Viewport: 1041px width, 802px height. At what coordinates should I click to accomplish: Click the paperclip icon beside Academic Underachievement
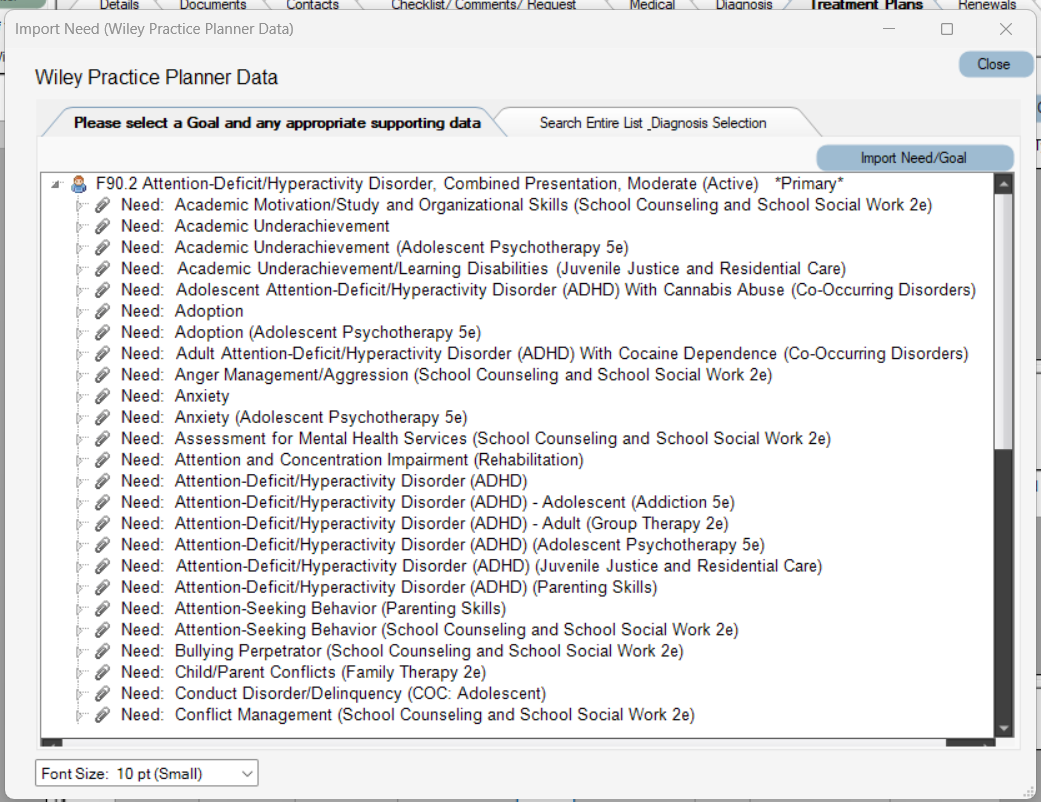click(x=104, y=226)
